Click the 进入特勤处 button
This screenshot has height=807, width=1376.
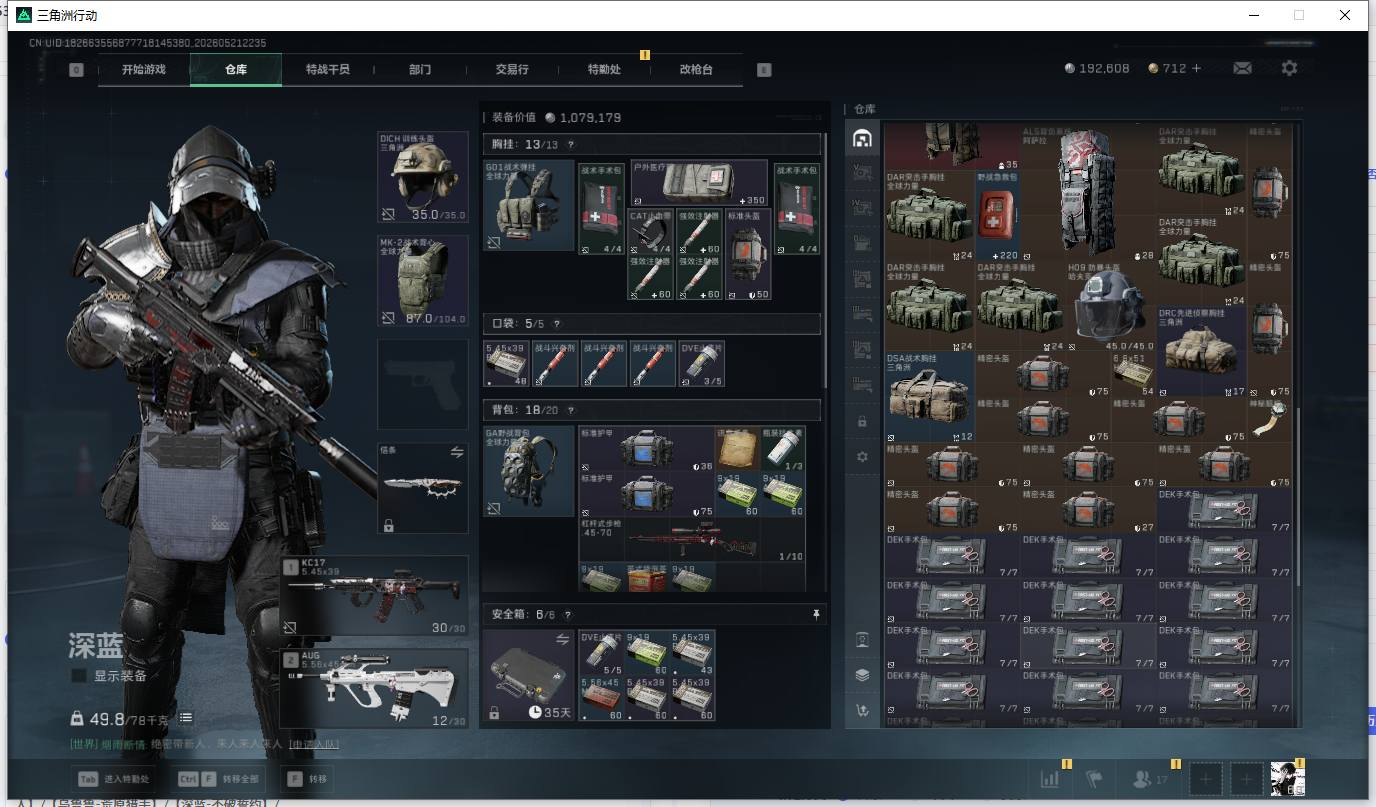(x=112, y=779)
